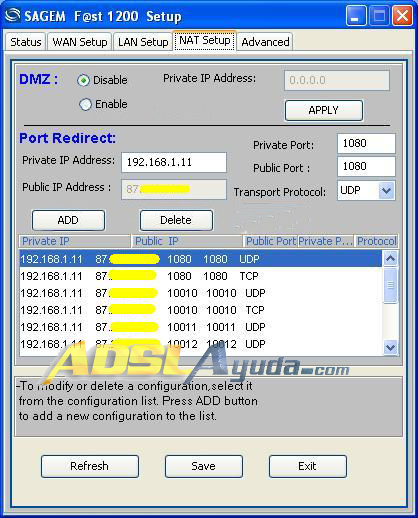Viewport: 418px width, 518px height.
Task: Select the Enable DMZ radio button
Action: pyautogui.click(x=85, y=104)
